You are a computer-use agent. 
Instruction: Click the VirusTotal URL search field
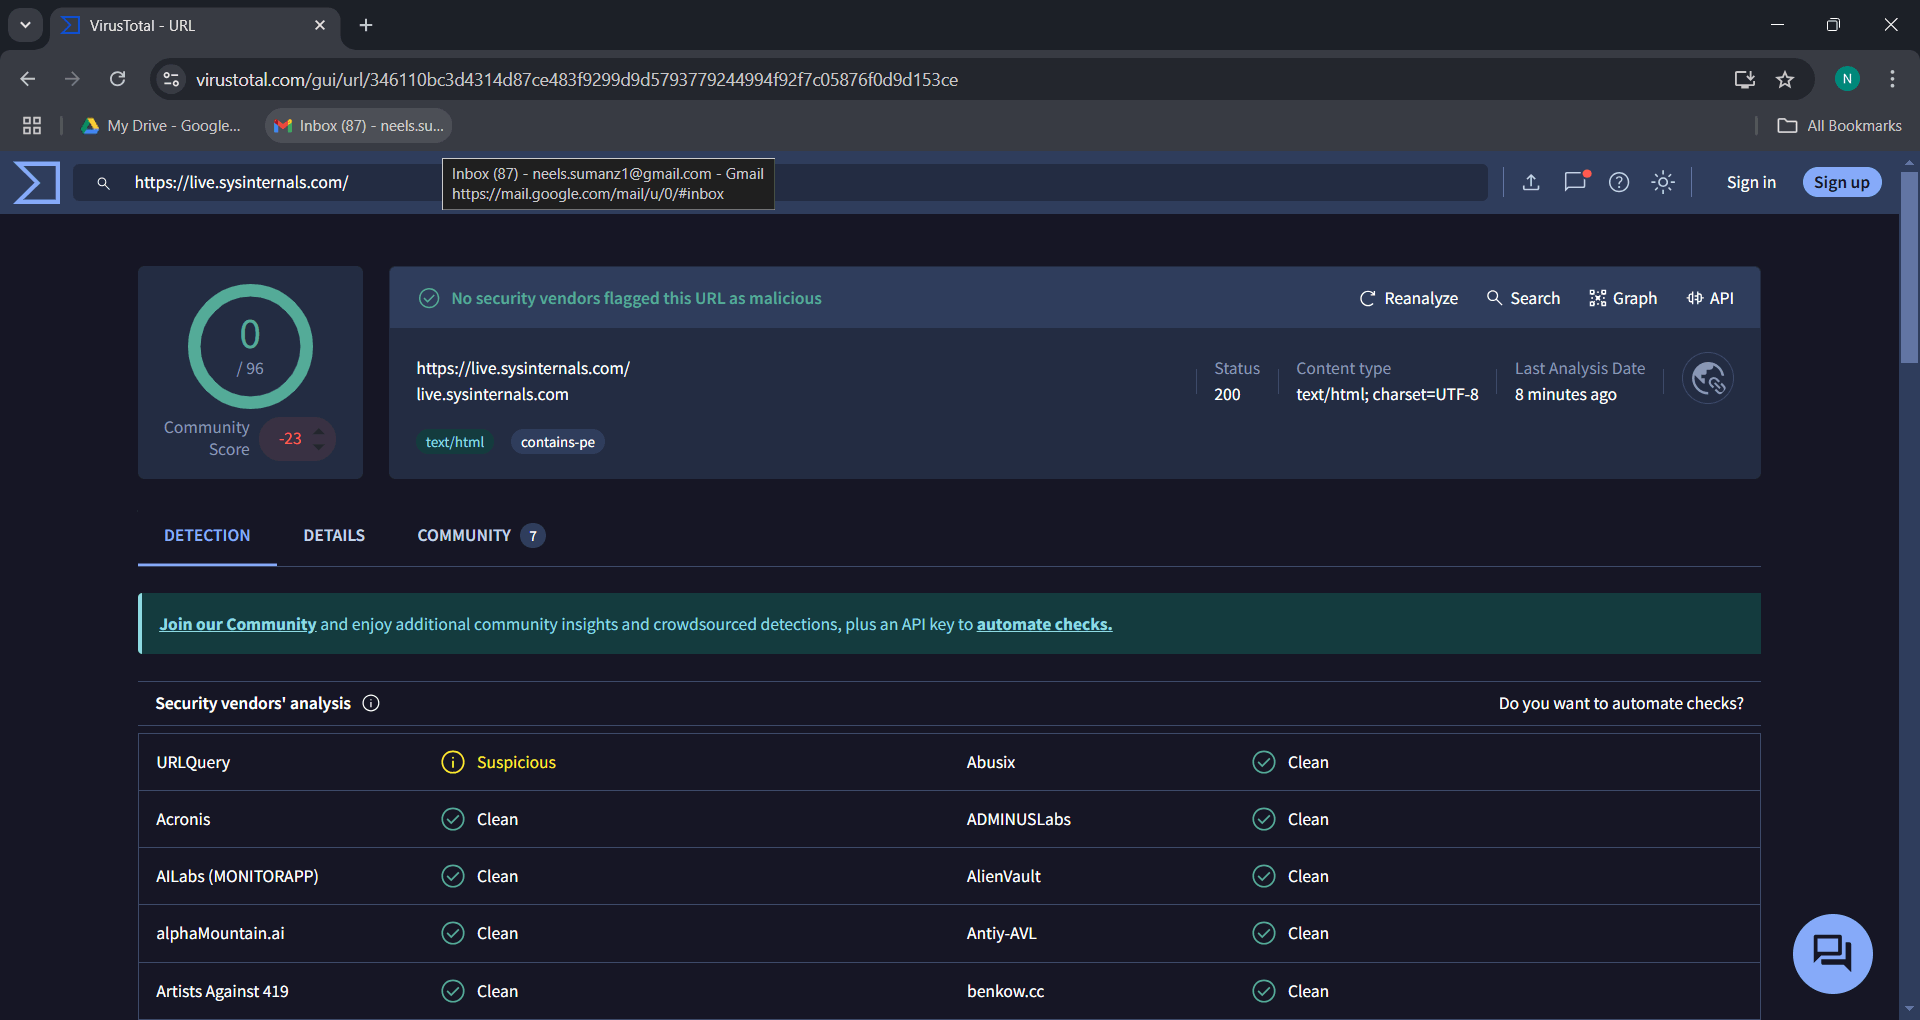tap(780, 182)
